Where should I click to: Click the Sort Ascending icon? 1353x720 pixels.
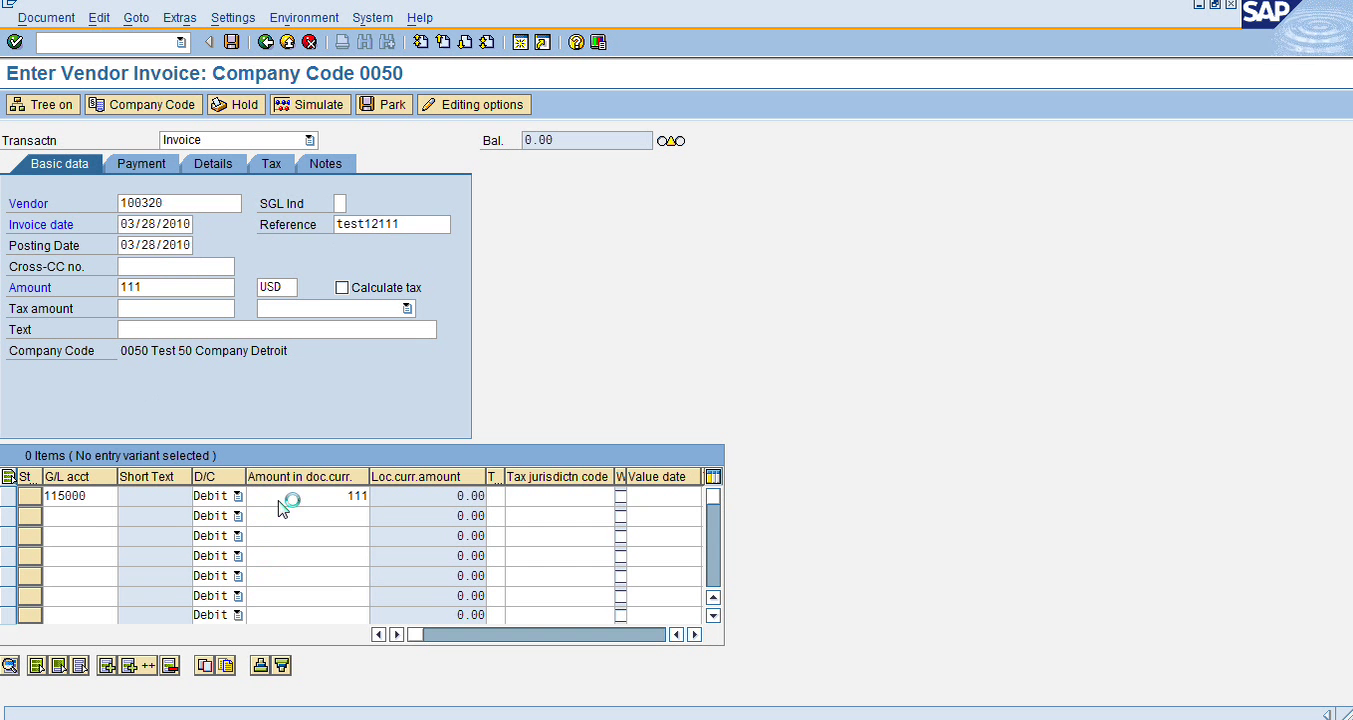(x=260, y=665)
